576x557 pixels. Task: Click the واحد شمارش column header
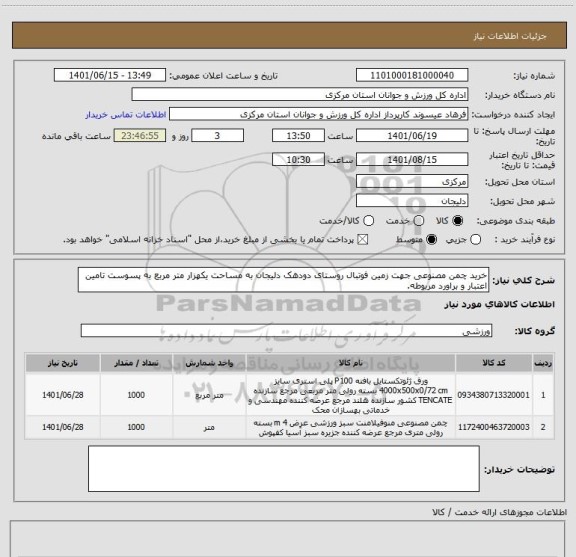coord(209,363)
